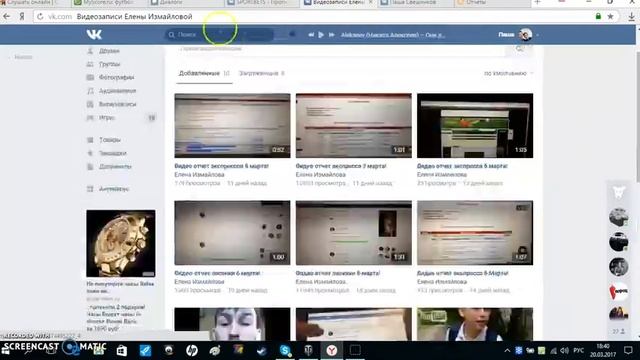Click the play button in the header audio player
Screen dimensions: 640x360
coord(321,35)
